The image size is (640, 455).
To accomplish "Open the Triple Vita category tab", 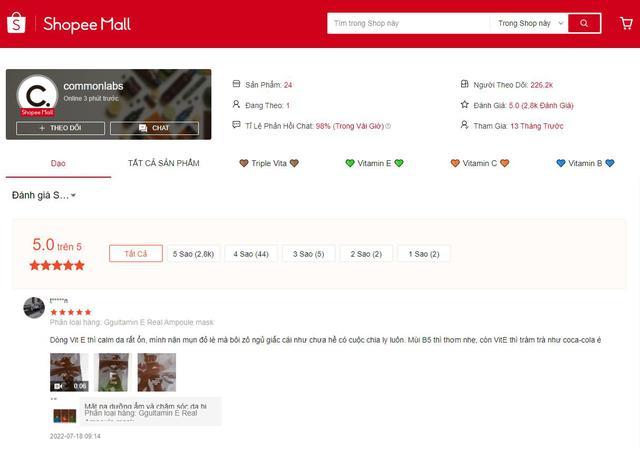I will click(269, 163).
